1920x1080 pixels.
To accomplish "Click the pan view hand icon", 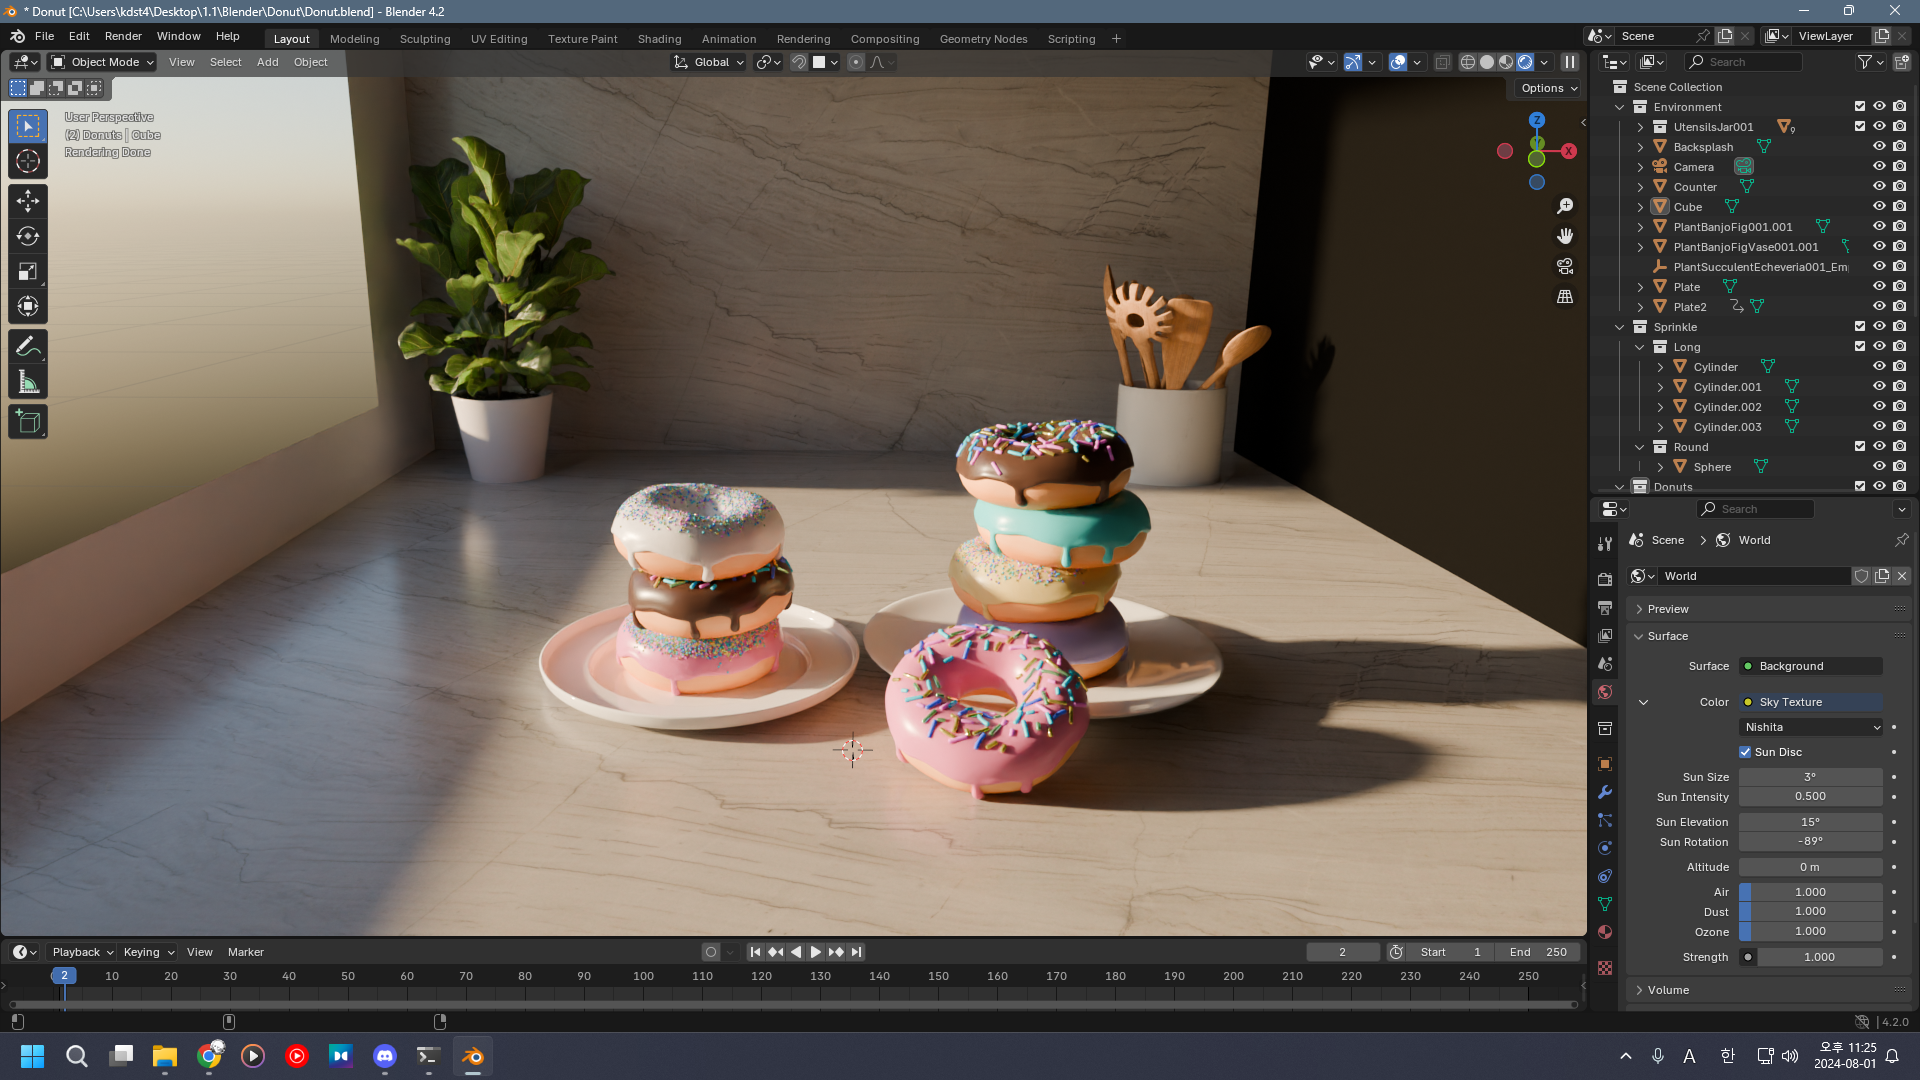I will [x=1565, y=236].
